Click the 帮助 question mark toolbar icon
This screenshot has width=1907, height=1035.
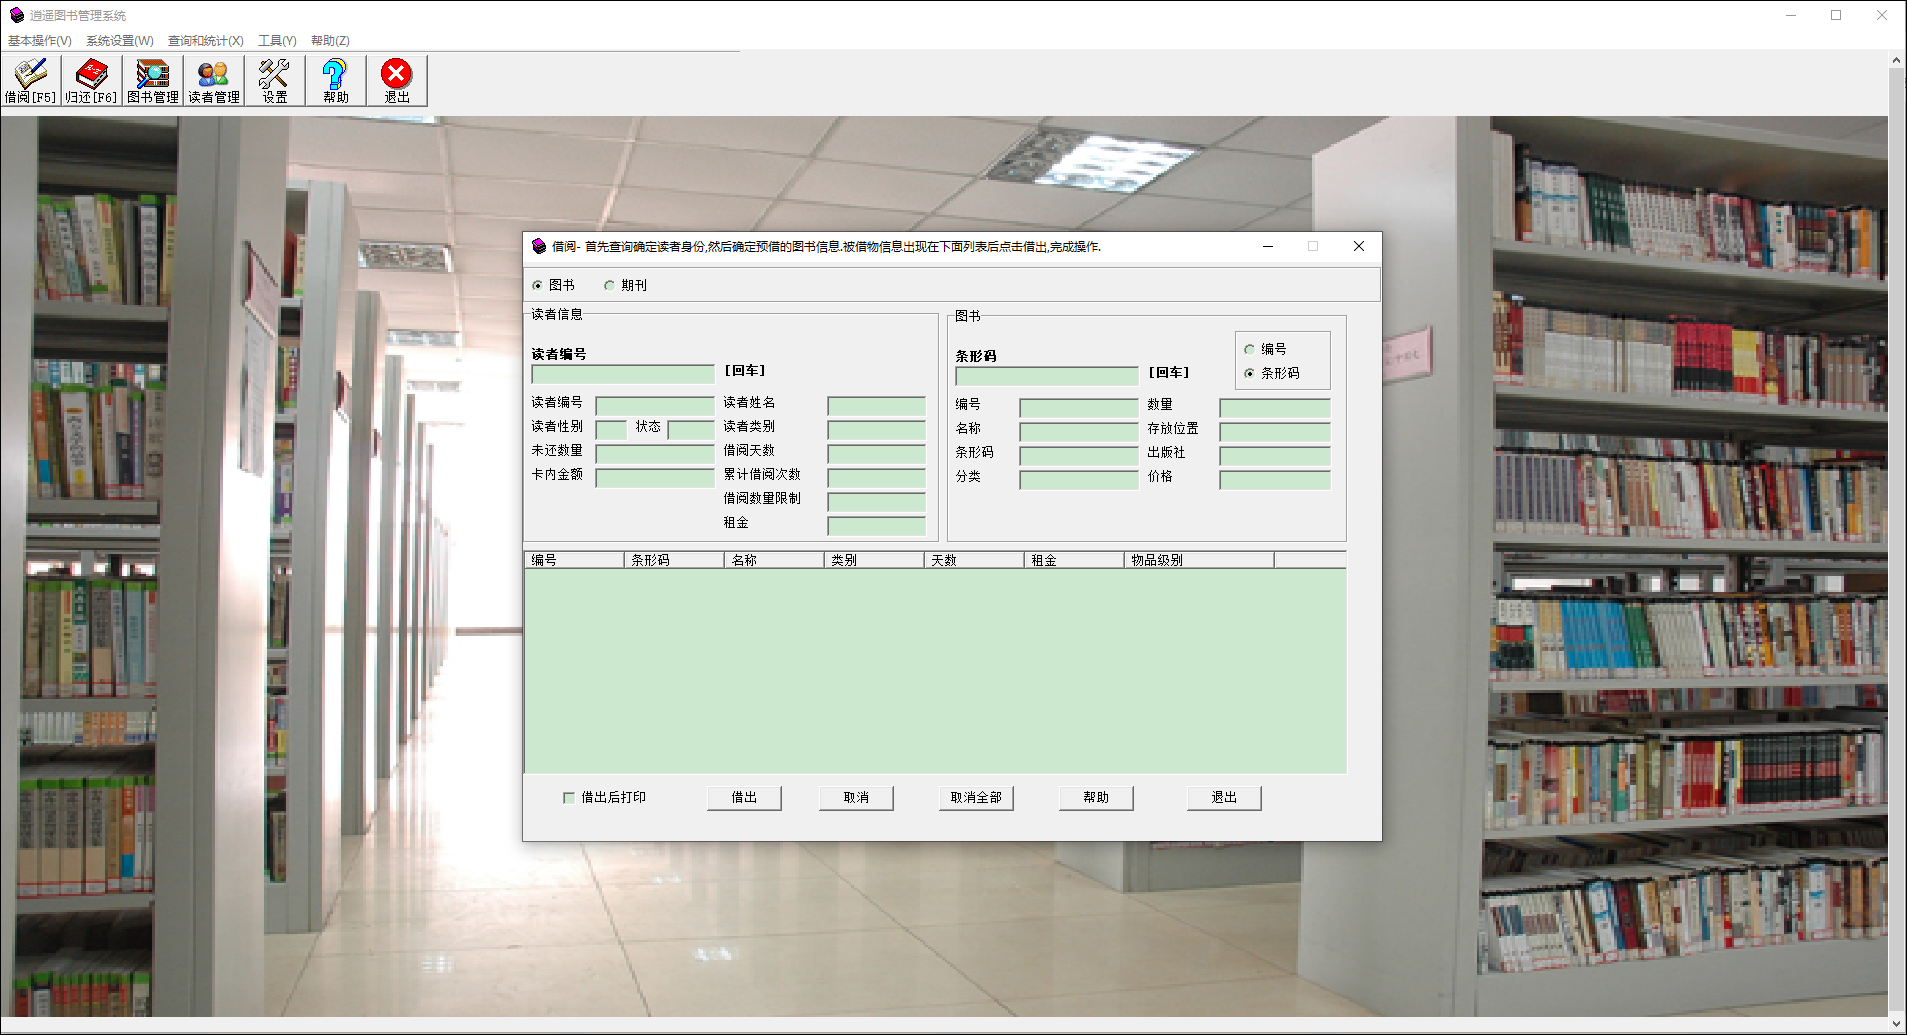[335, 80]
